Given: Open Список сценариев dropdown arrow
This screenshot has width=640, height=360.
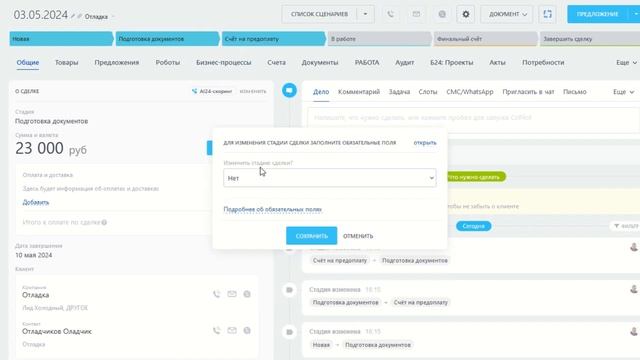Looking at the screenshot, I should point(365,14).
